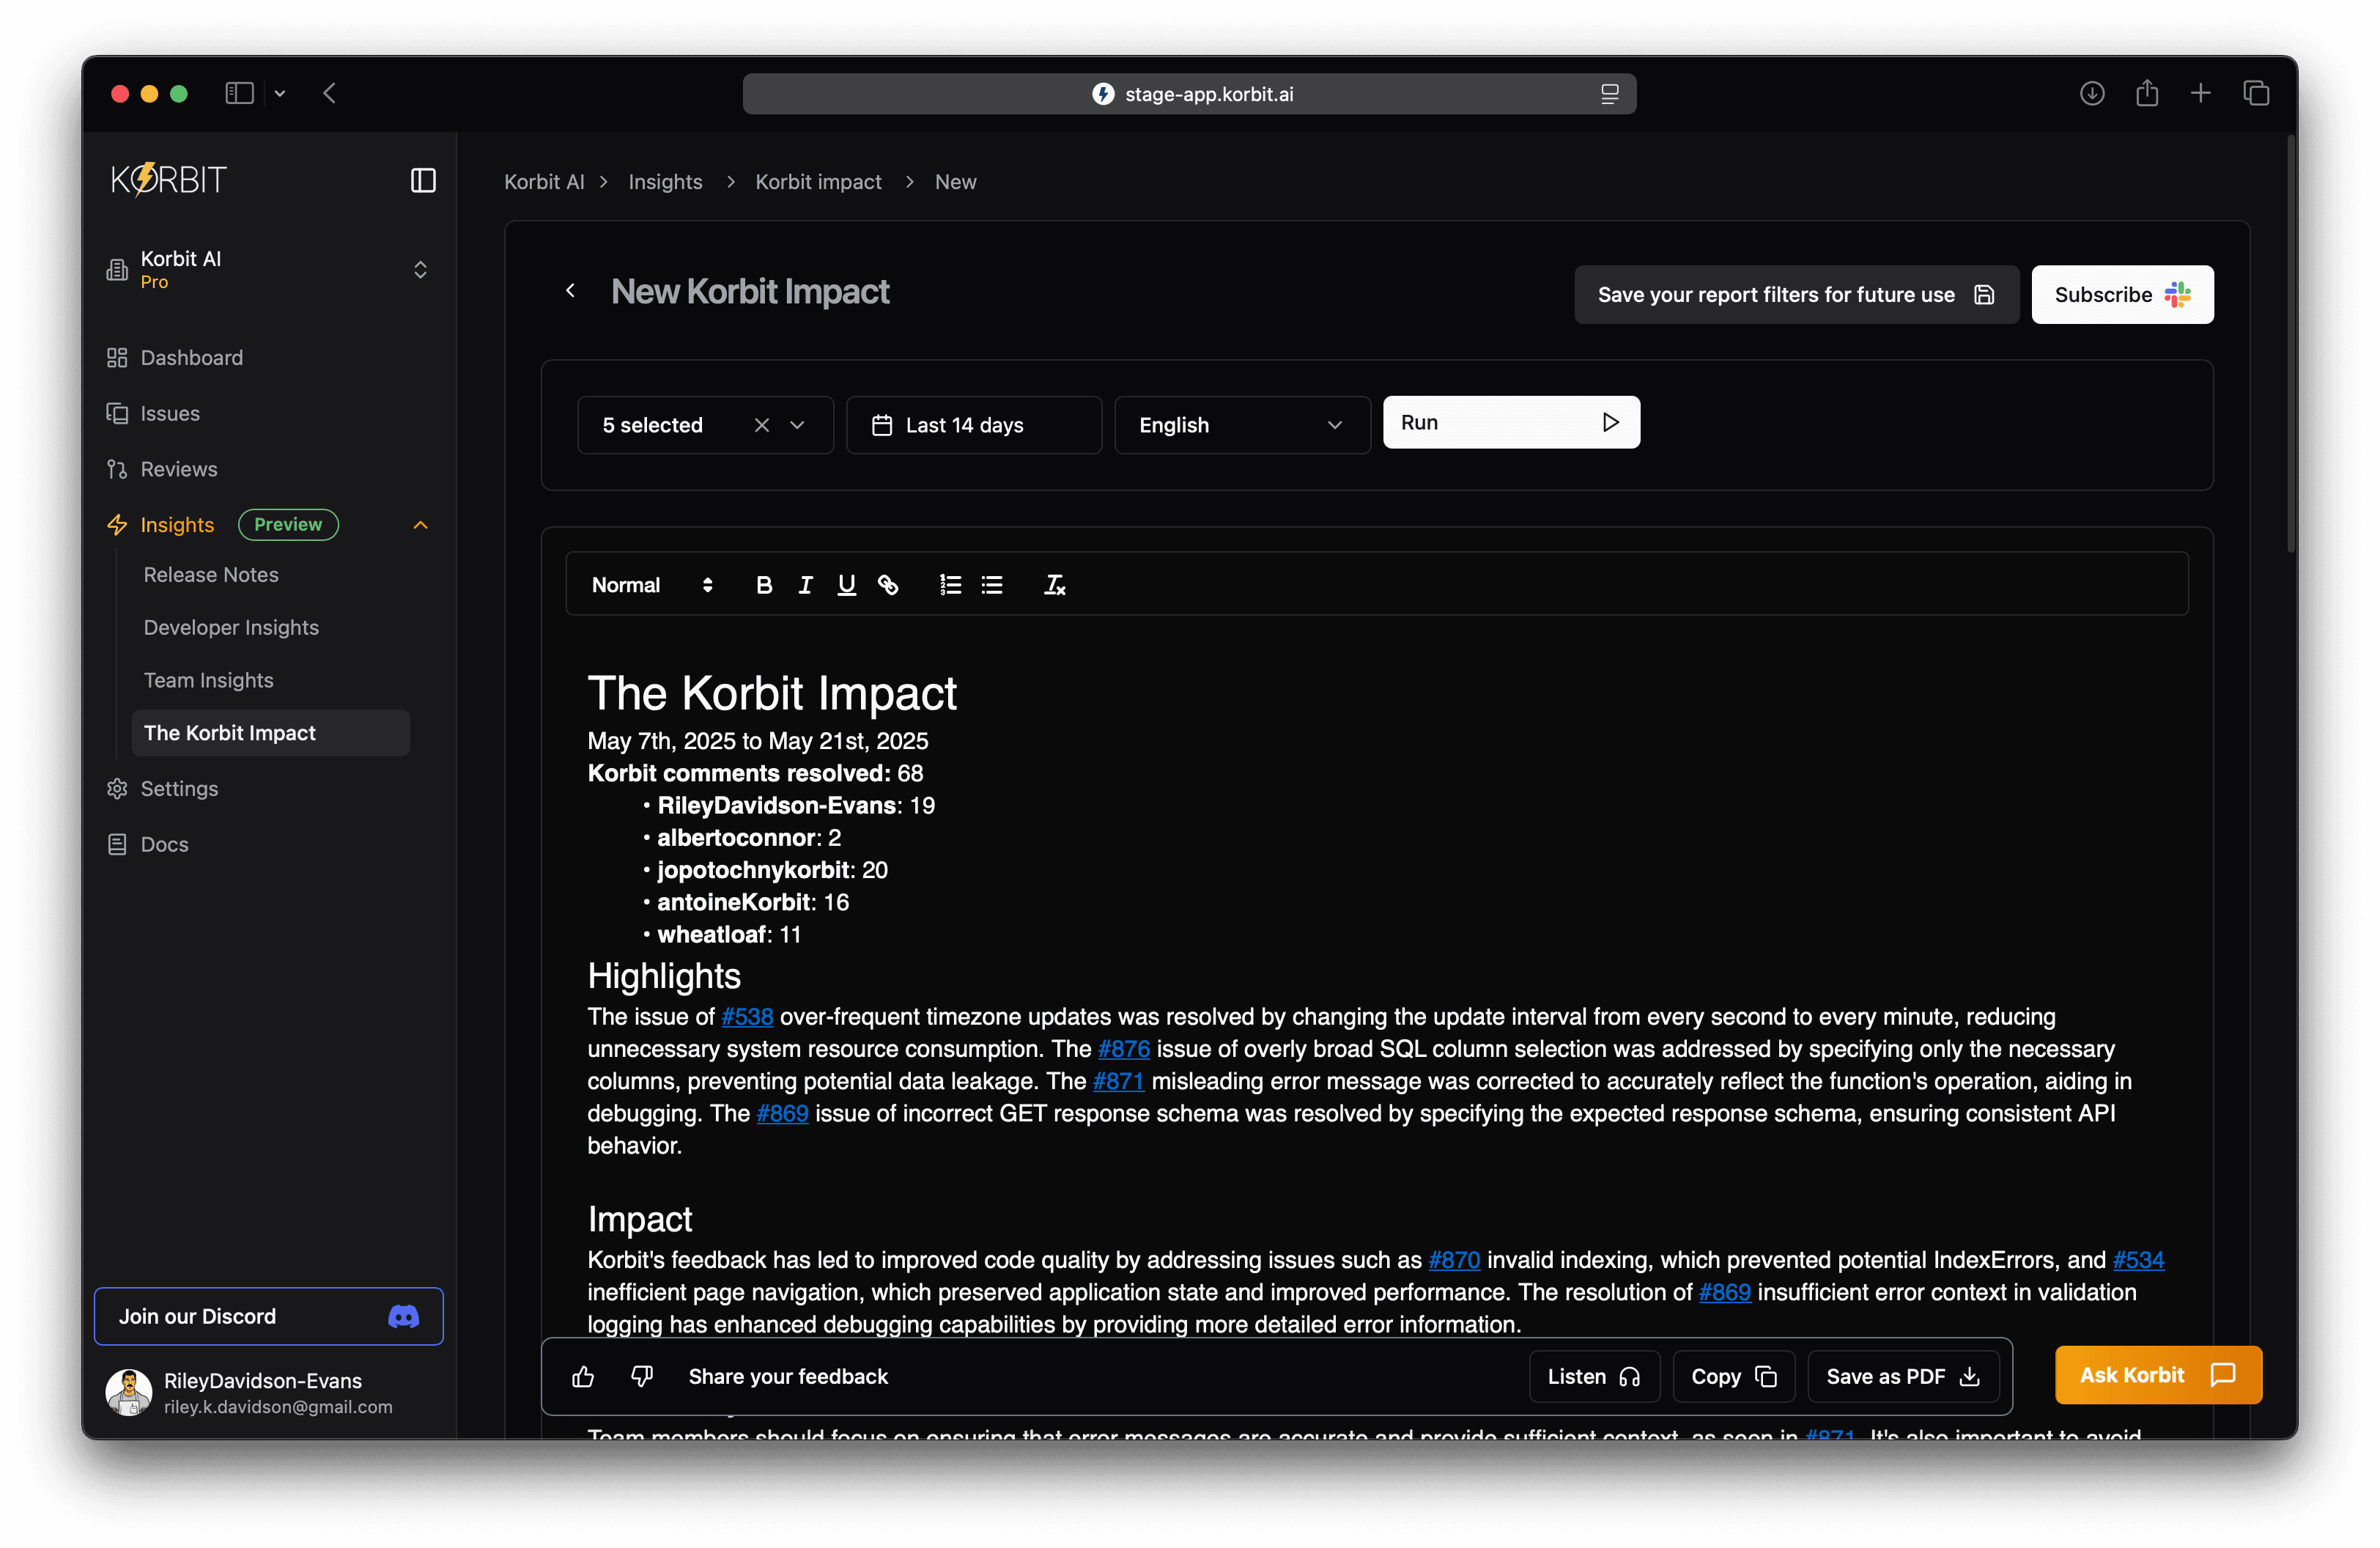Click the Run button
Image resolution: width=2380 pixels, height=1548 pixels.
1511,422
